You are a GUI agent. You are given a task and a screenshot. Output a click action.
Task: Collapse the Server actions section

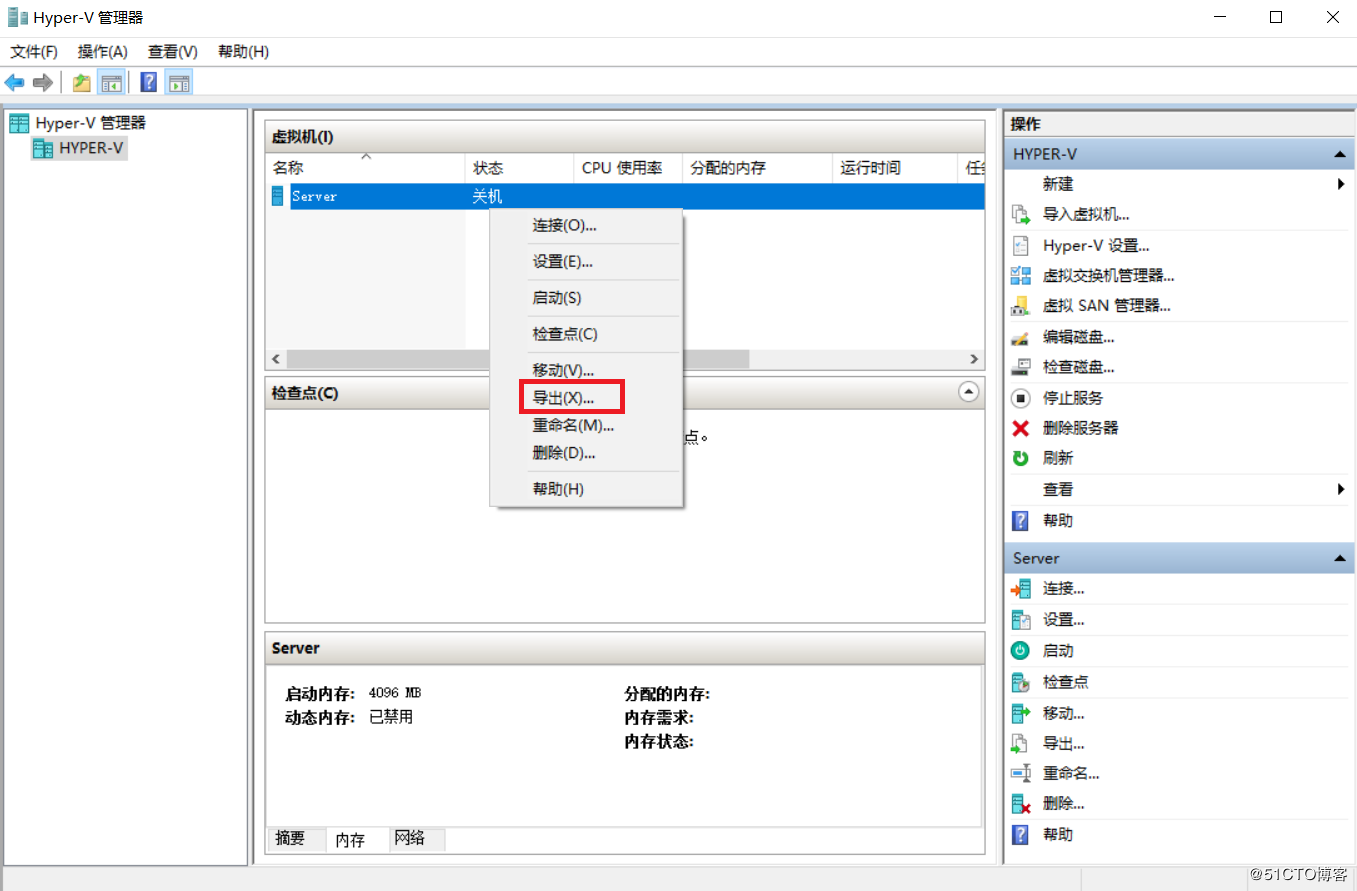pos(1340,557)
